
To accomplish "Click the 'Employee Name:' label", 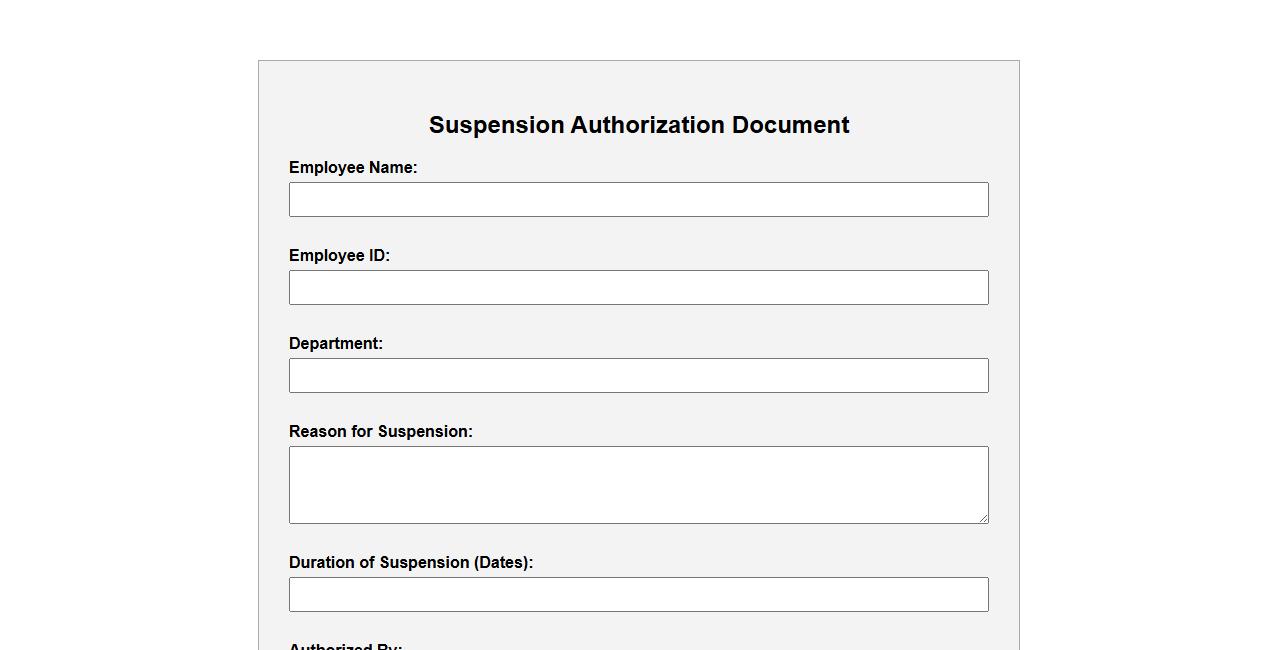I will (x=353, y=168).
